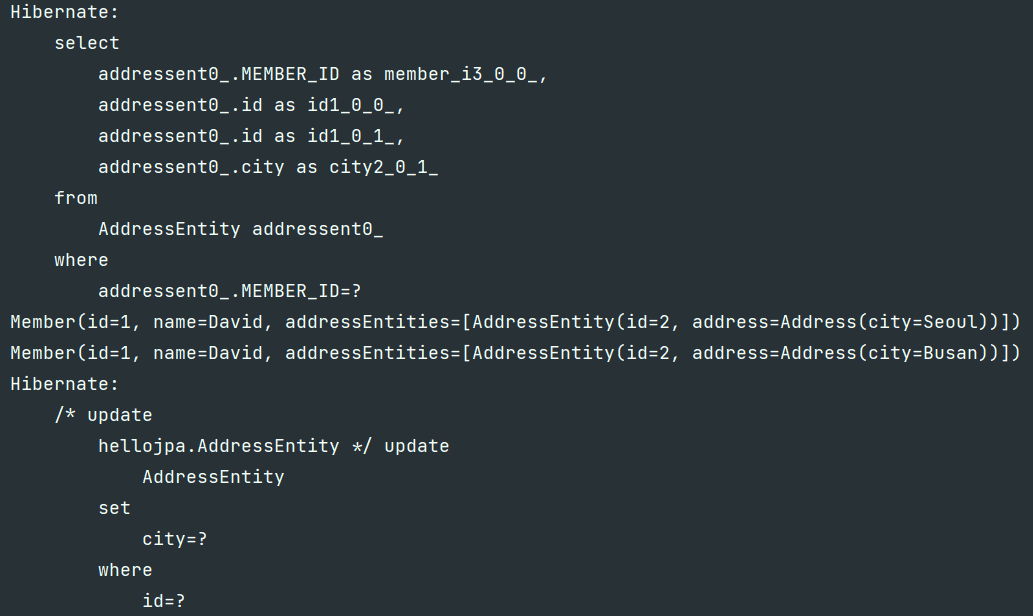Screen dimensions: 1033x616
Task: Click the 'from' keyword line
Action: [x=76, y=198]
